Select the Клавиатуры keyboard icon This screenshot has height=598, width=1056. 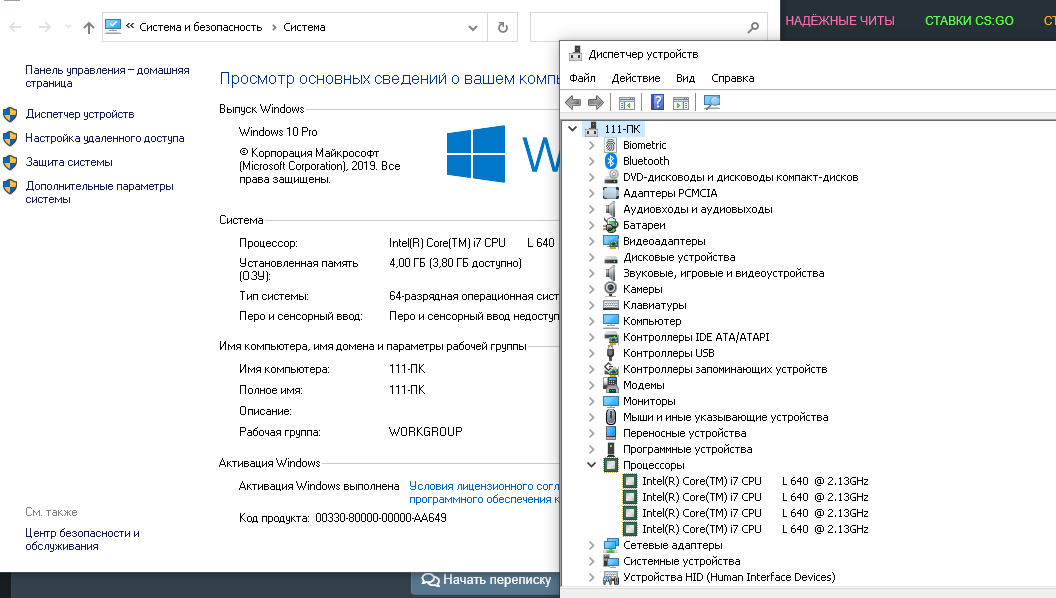pyautogui.click(x=611, y=305)
